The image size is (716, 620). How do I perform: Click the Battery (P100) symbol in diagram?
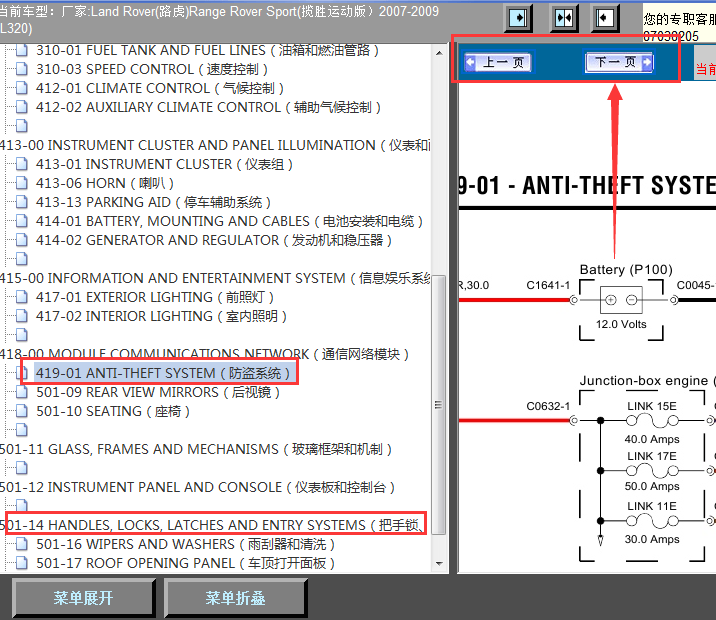621,300
